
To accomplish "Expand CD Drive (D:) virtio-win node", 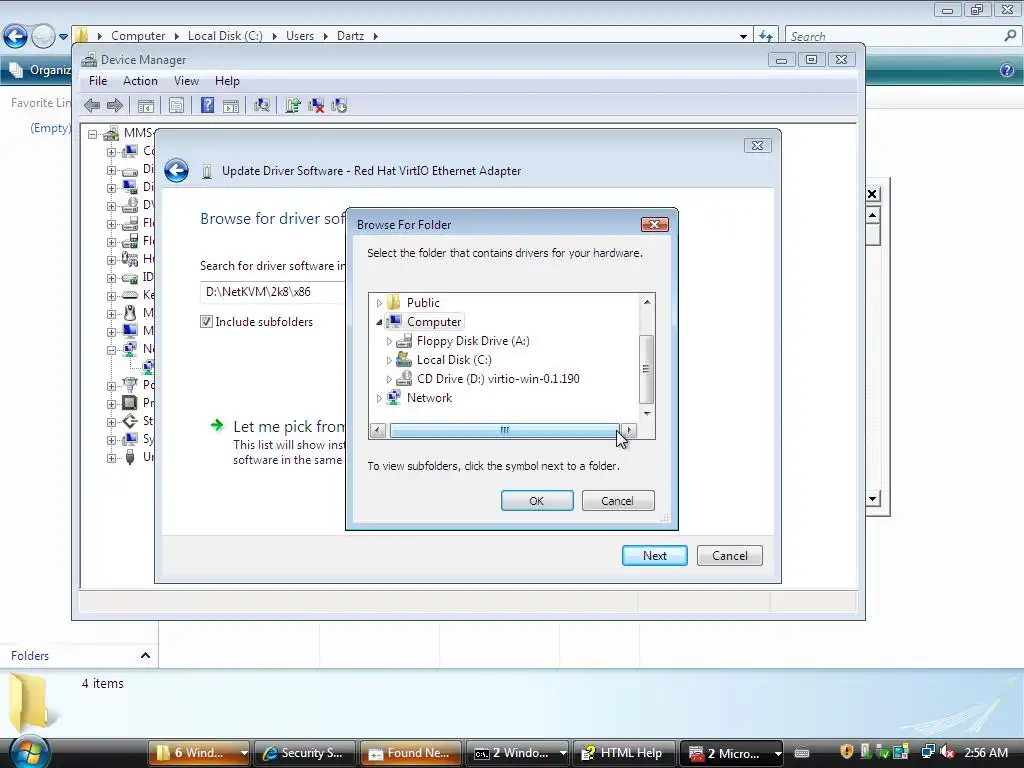I will [x=389, y=379].
